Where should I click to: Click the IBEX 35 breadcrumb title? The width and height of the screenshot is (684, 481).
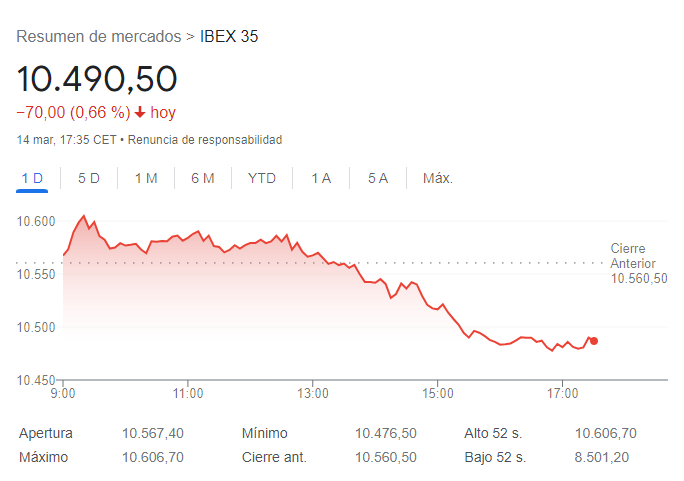coord(230,37)
